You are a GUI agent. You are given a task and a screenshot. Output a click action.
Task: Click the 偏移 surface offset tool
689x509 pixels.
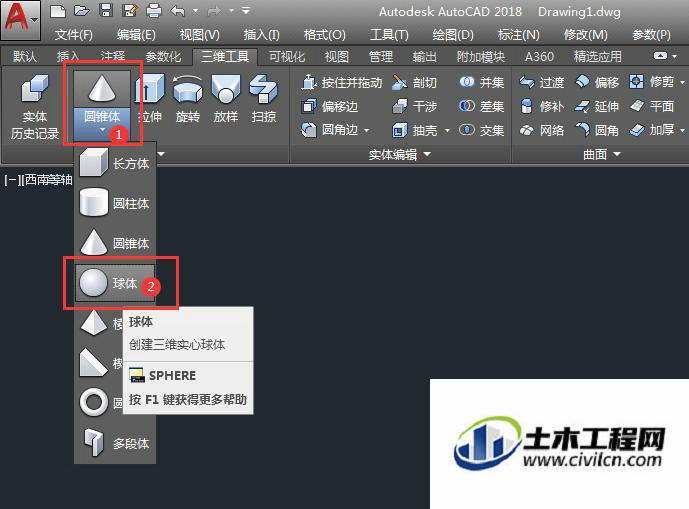(x=597, y=83)
